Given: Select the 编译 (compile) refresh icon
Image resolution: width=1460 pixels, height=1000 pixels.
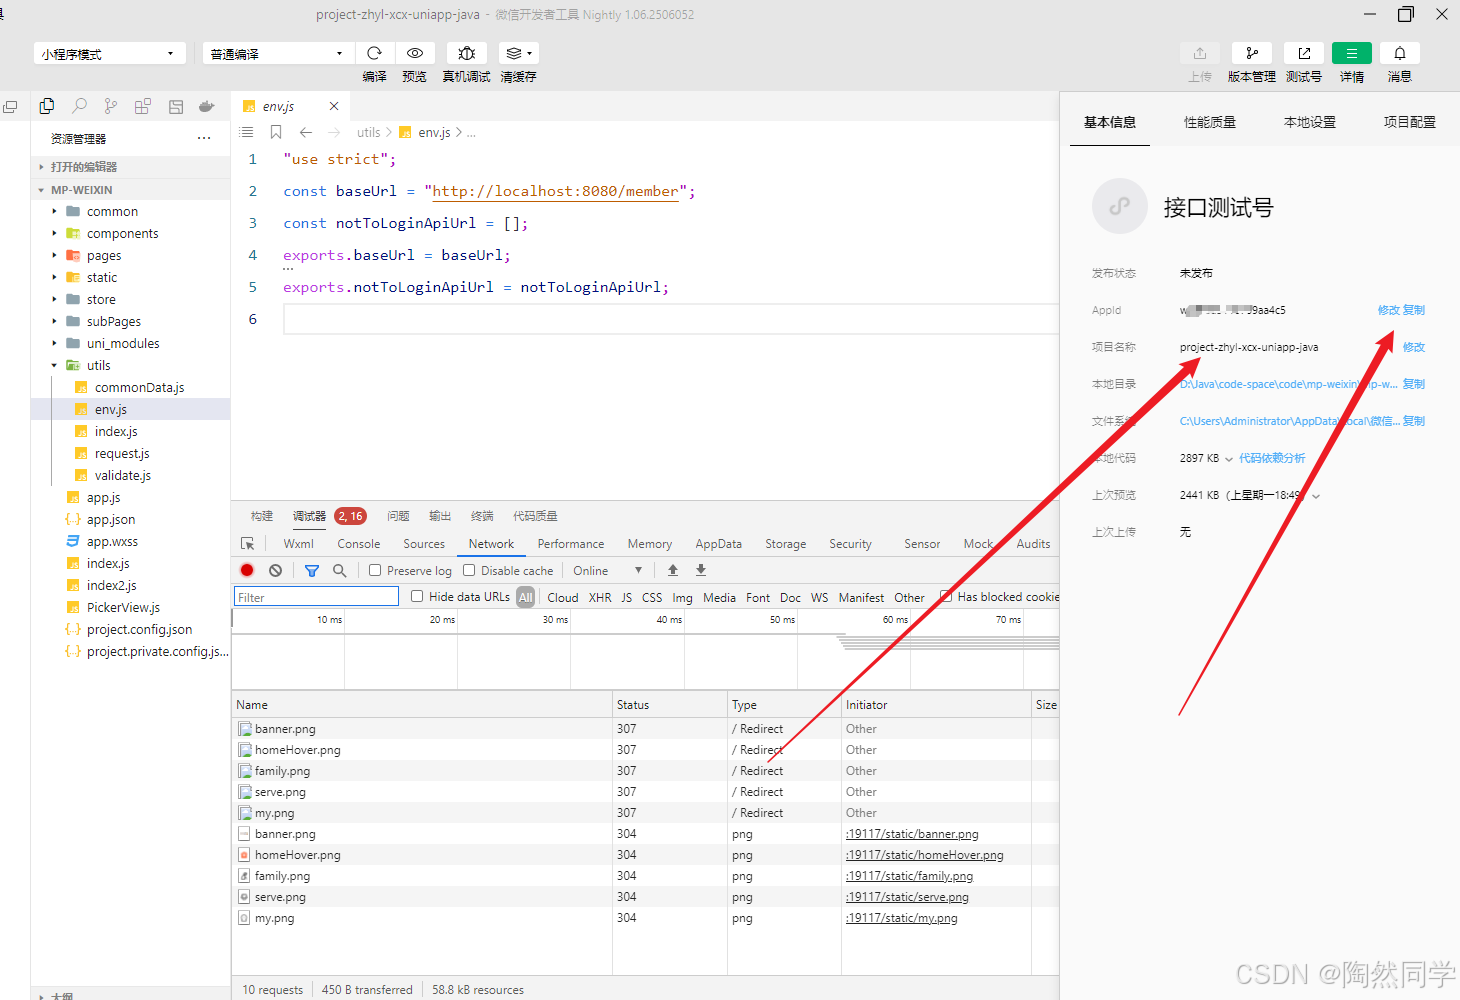Looking at the screenshot, I should point(374,53).
